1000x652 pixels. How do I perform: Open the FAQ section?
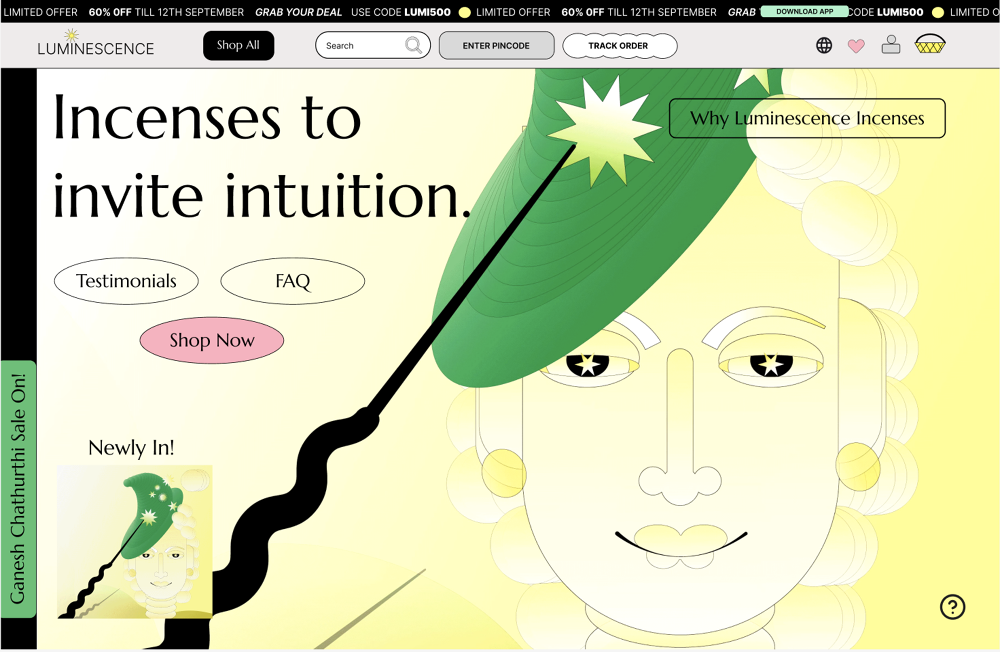[x=292, y=281]
